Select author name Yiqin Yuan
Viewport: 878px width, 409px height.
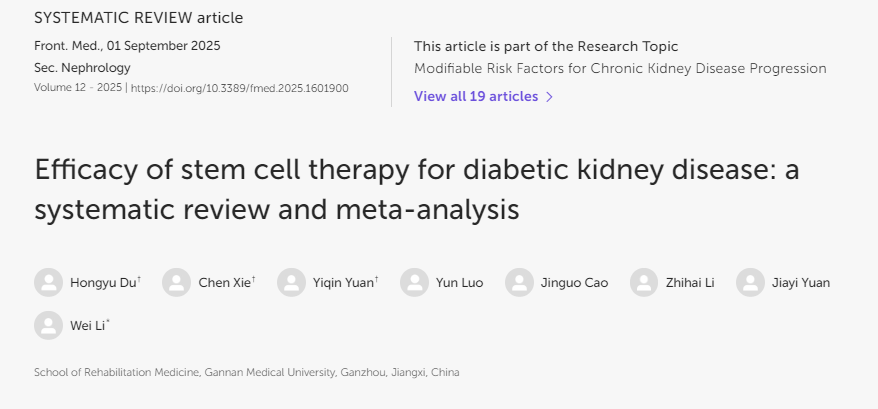[341, 282]
